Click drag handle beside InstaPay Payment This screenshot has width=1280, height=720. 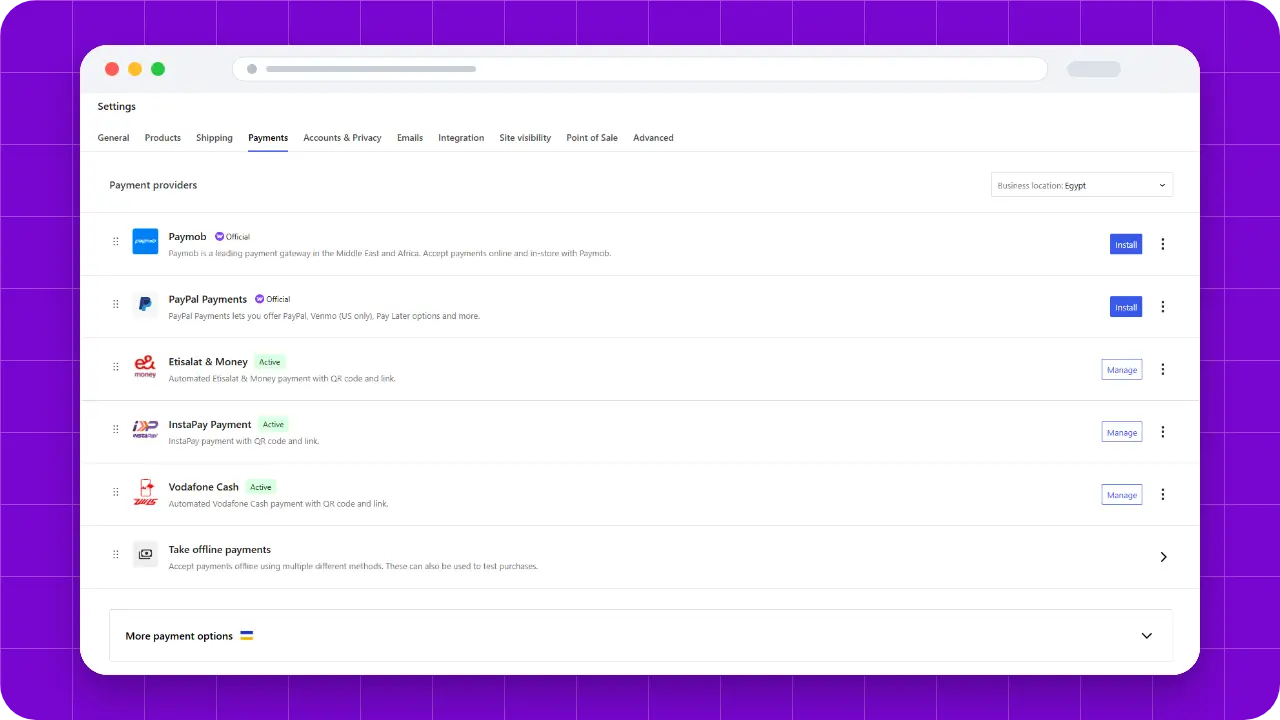pos(116,430)
